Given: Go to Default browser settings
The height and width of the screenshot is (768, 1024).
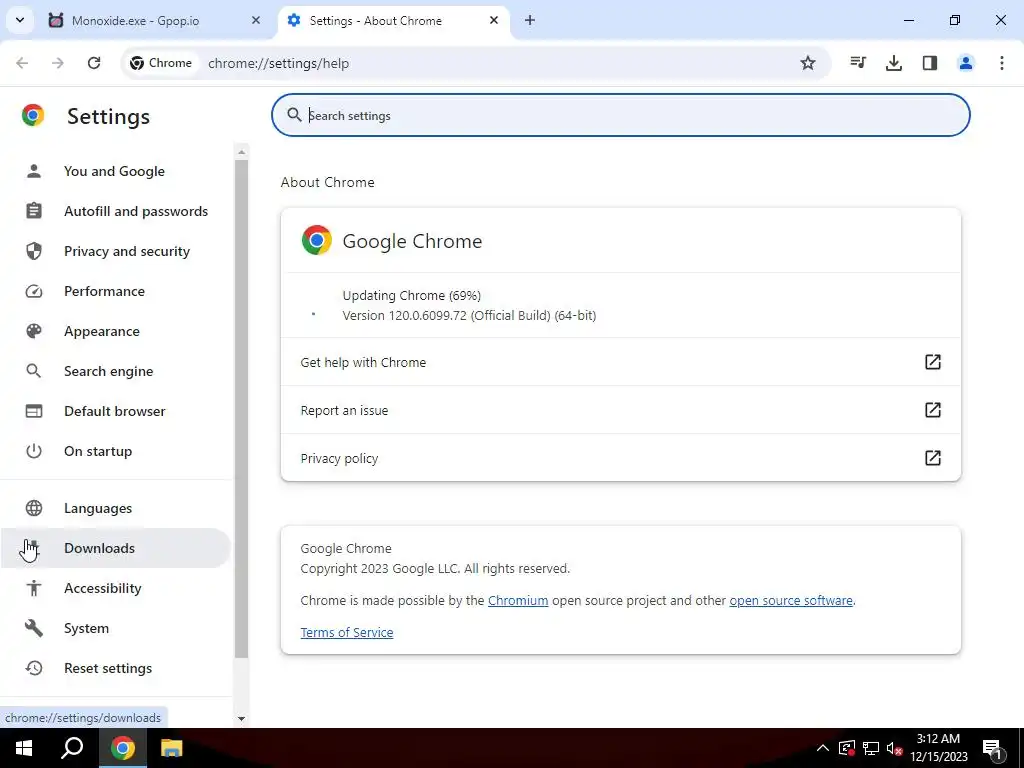Looking at the screenshot, I should pyautogui.click(x=116, y=411).
